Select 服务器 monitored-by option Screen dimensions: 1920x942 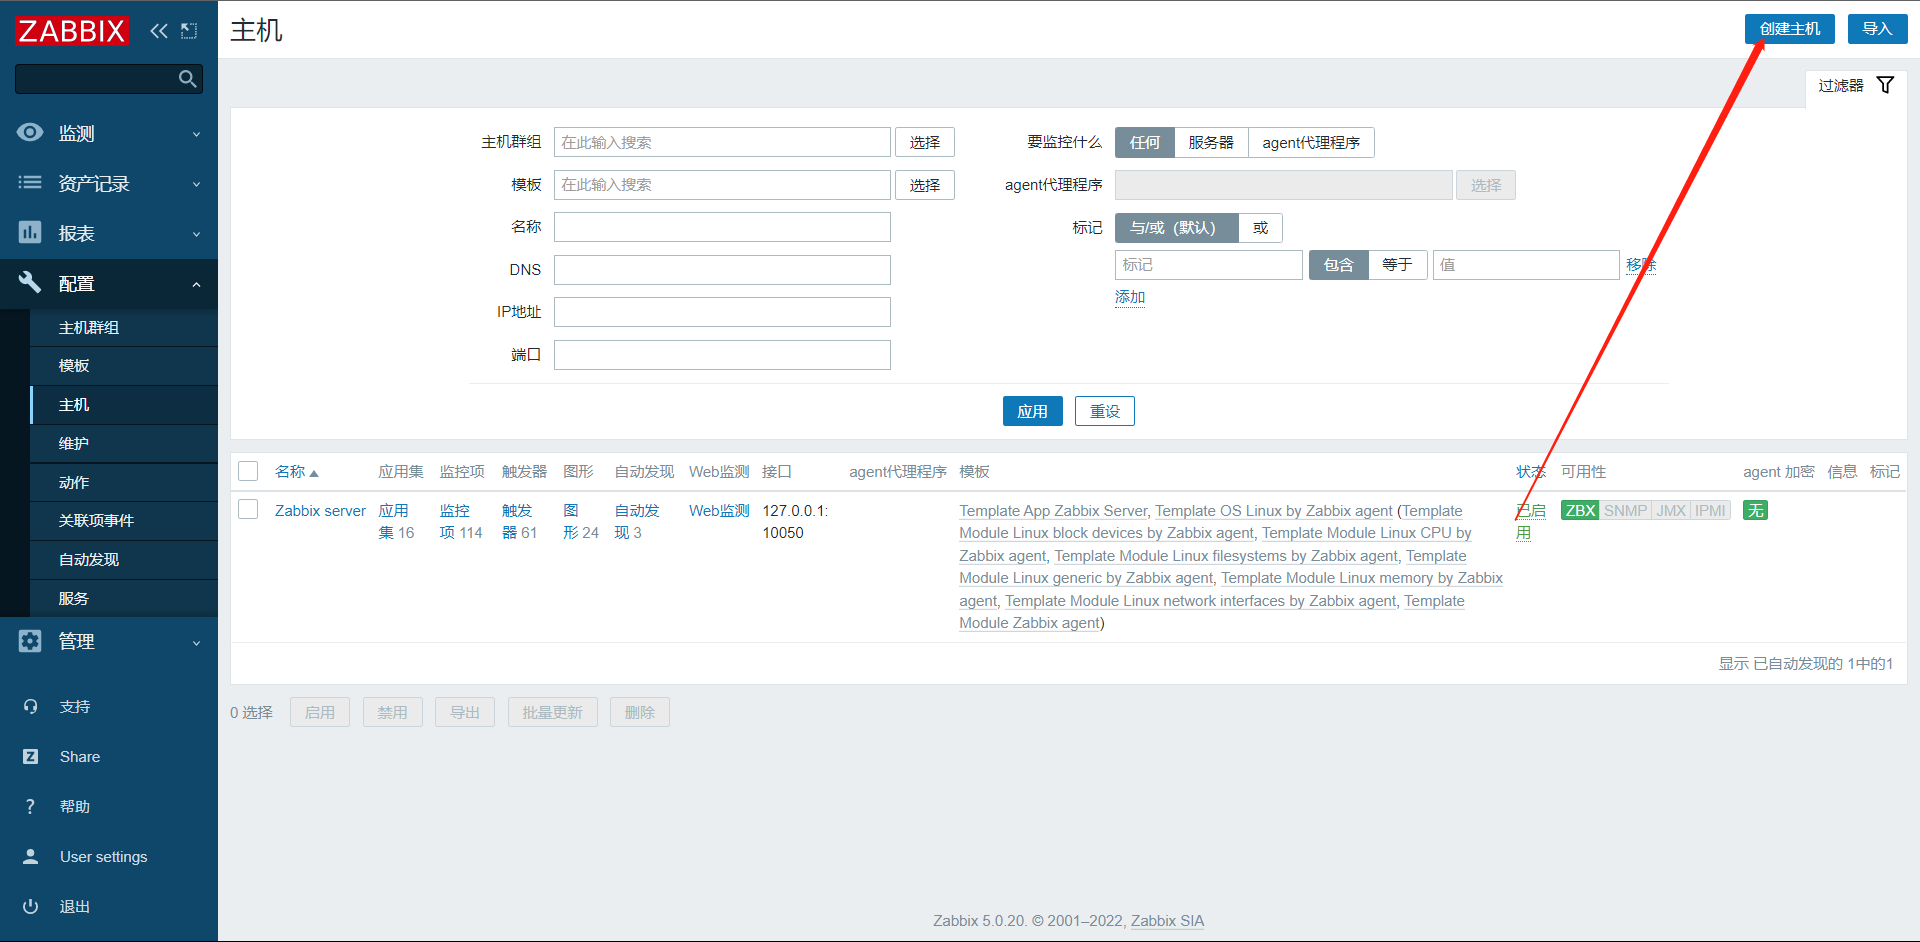[x=1211, y=143]
